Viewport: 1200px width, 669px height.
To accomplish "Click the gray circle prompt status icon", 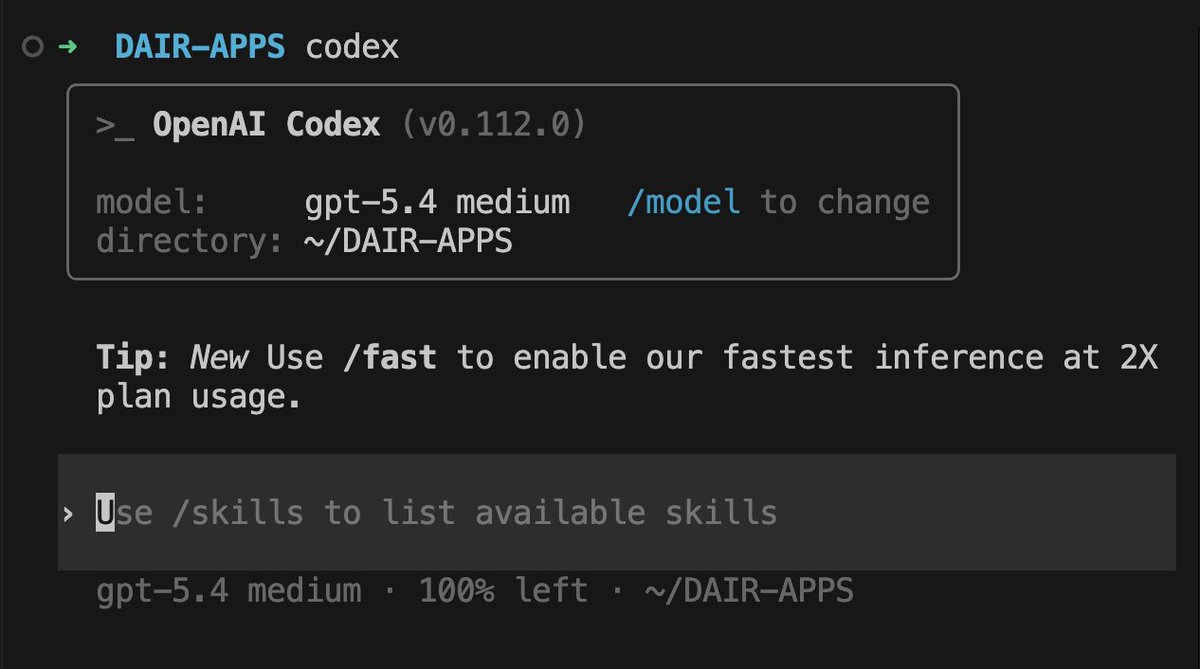I will pos(33,47).
